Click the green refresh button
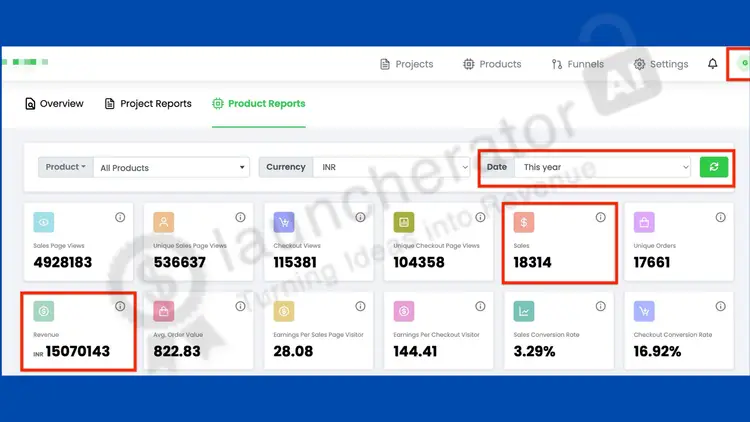This screenshot has width=750, height=422. [713, 167]
